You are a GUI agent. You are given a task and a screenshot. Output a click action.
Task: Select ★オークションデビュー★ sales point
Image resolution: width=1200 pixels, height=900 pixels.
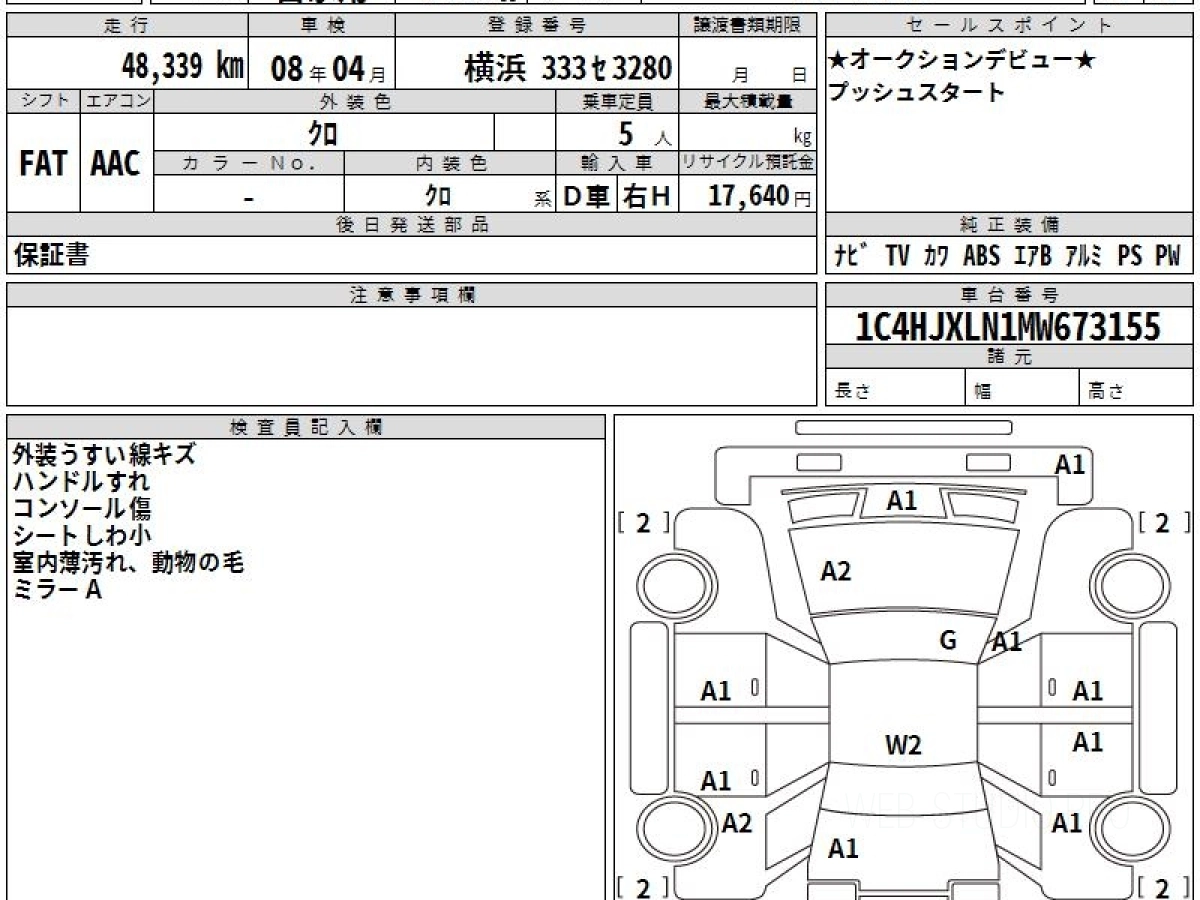[962, 61]
